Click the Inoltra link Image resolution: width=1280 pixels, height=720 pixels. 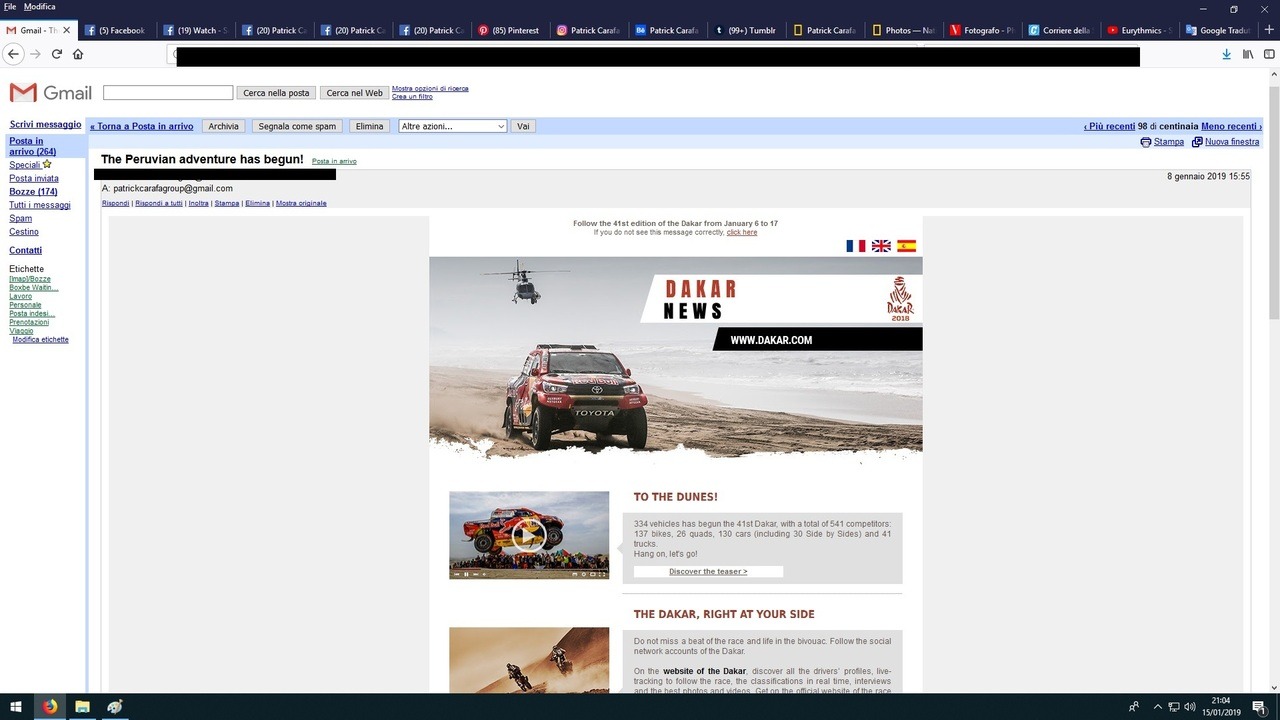point(198,203)
